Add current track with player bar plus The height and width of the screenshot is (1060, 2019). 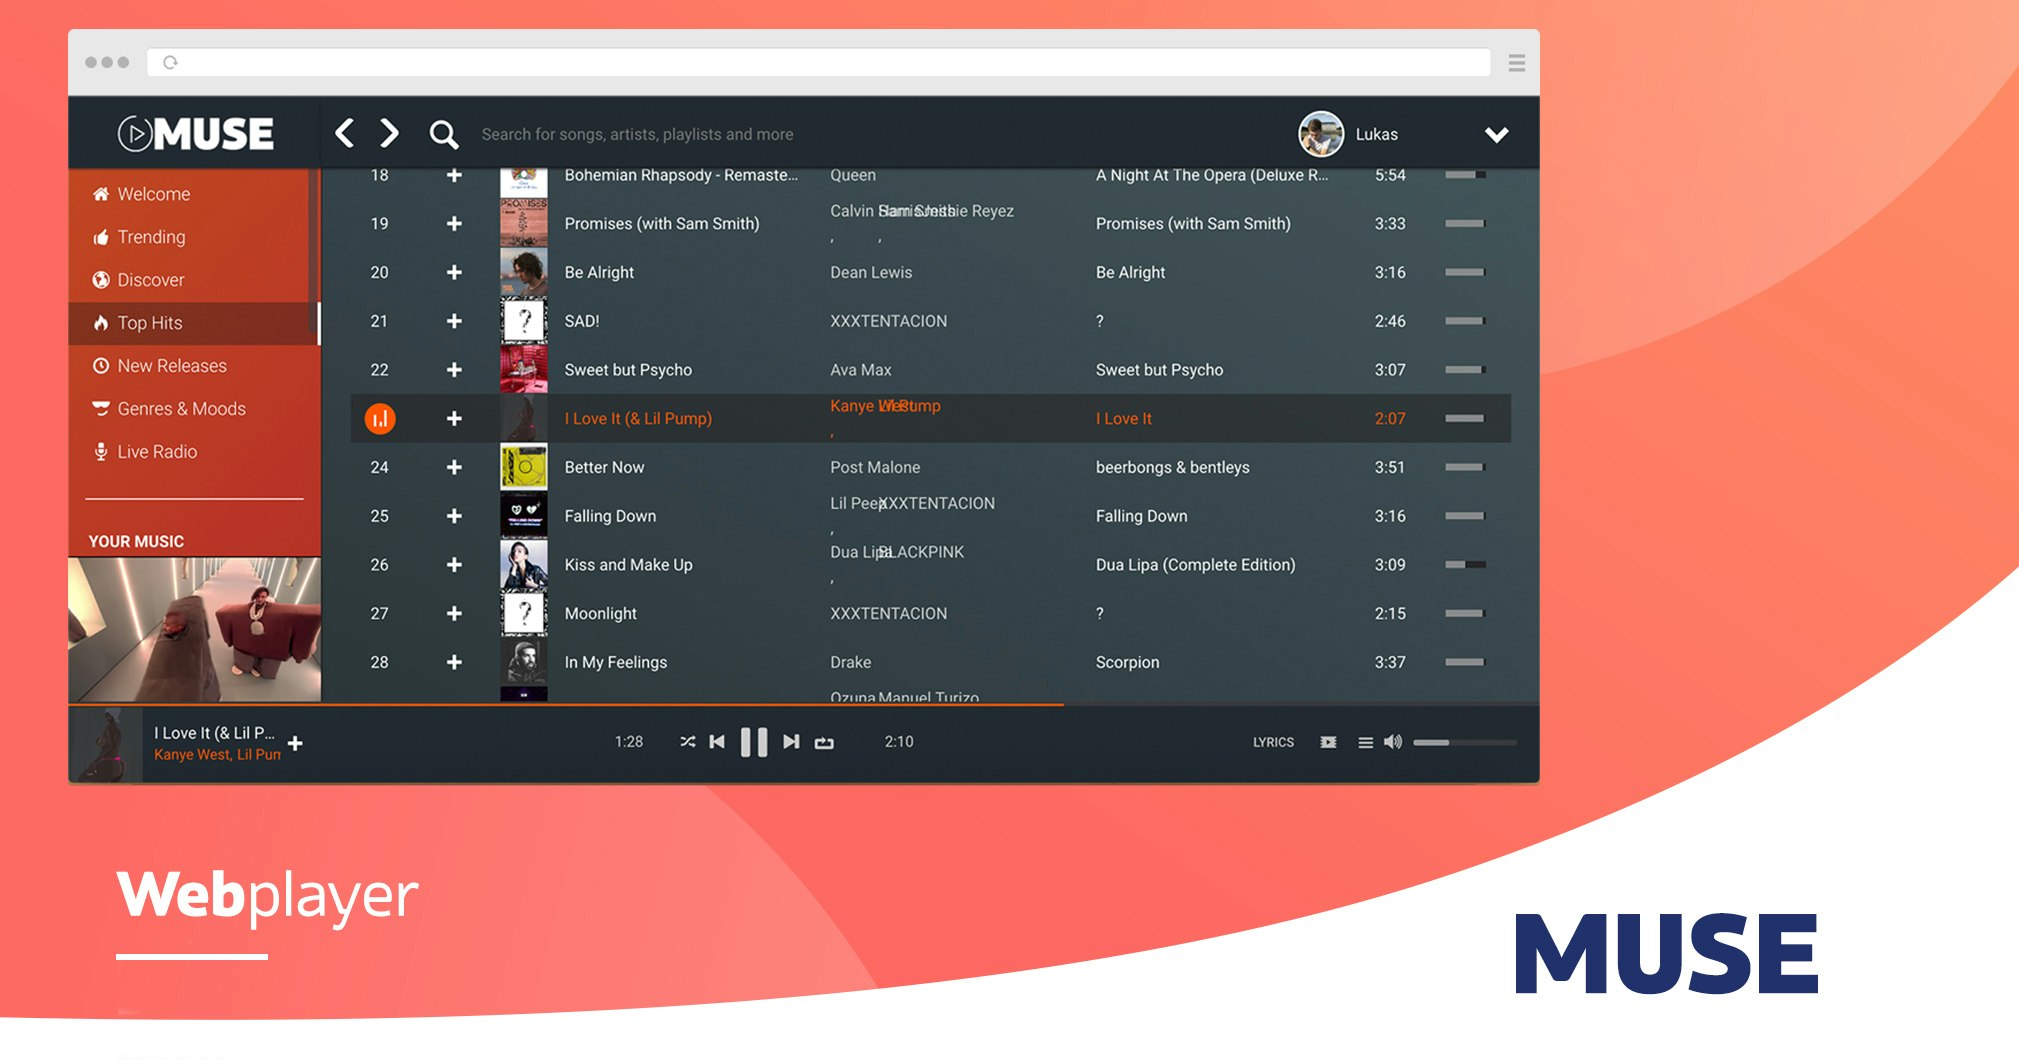click(x=295, y=743)
